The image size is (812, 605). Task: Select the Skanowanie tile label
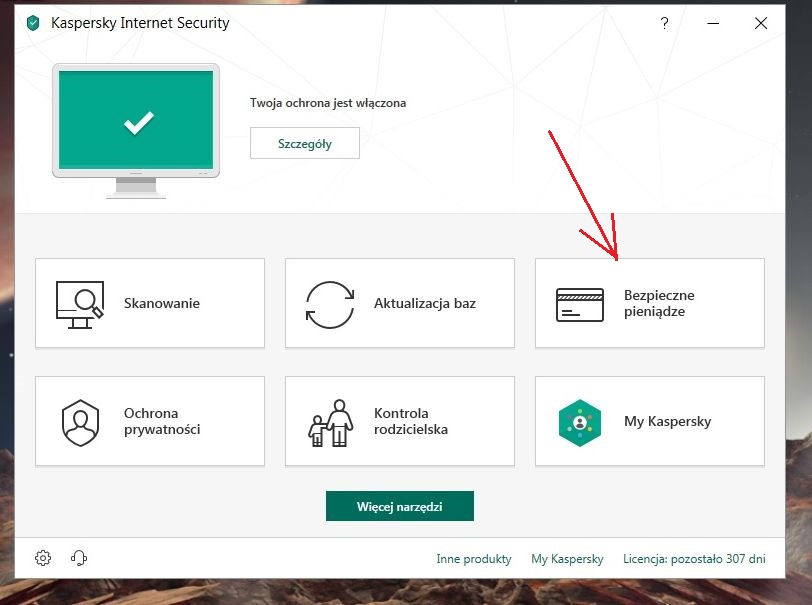pos(162,303)
